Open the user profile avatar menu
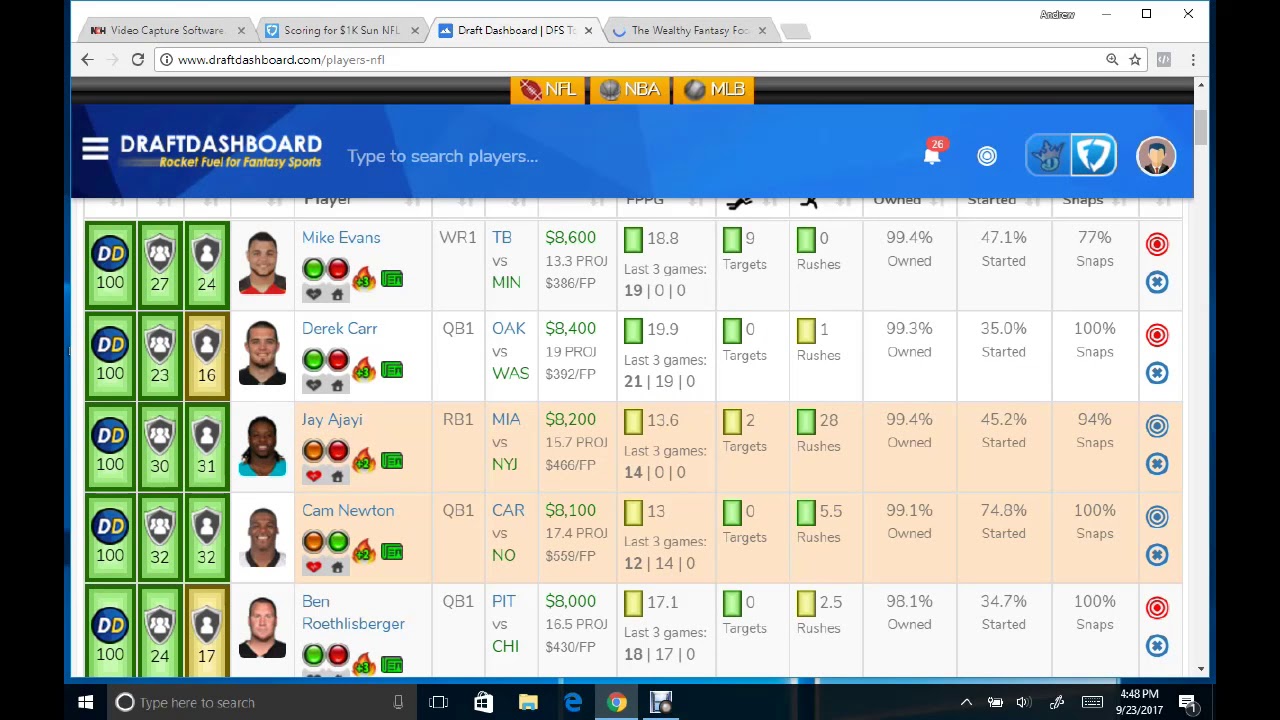 [1156, 156]
